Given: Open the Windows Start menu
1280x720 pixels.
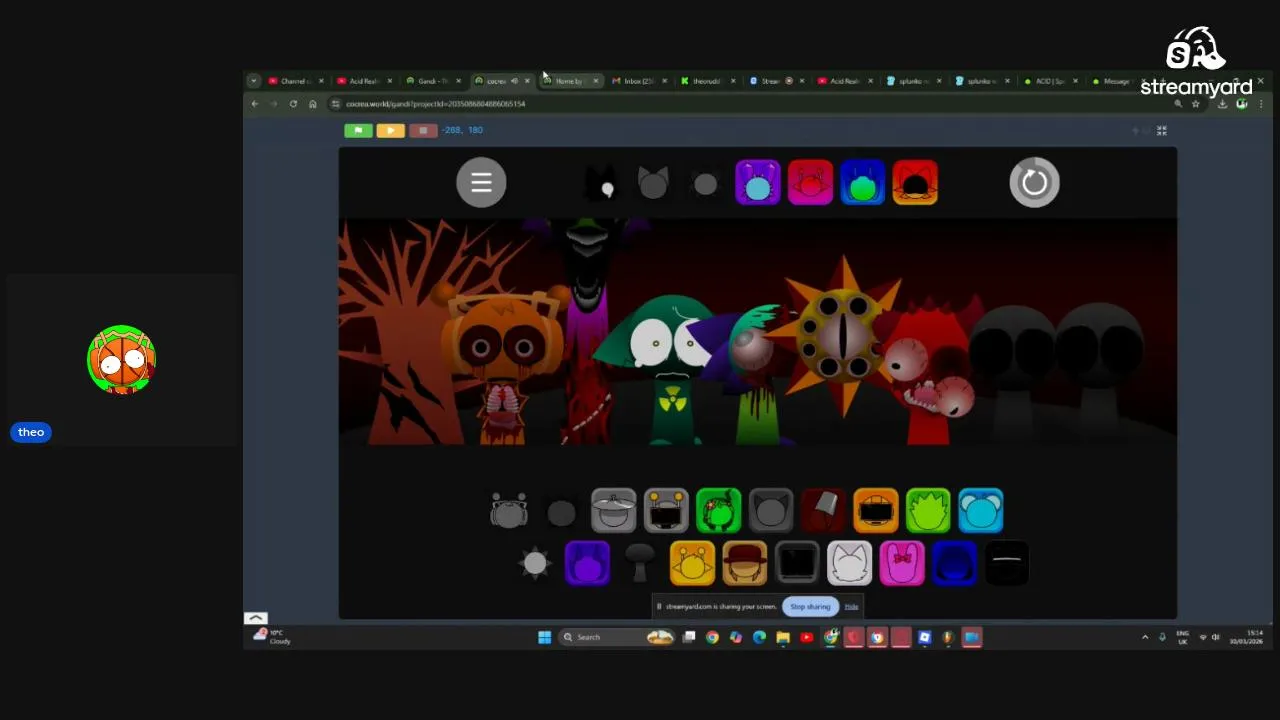Looking at the screenshot, I should pos(544,637).
